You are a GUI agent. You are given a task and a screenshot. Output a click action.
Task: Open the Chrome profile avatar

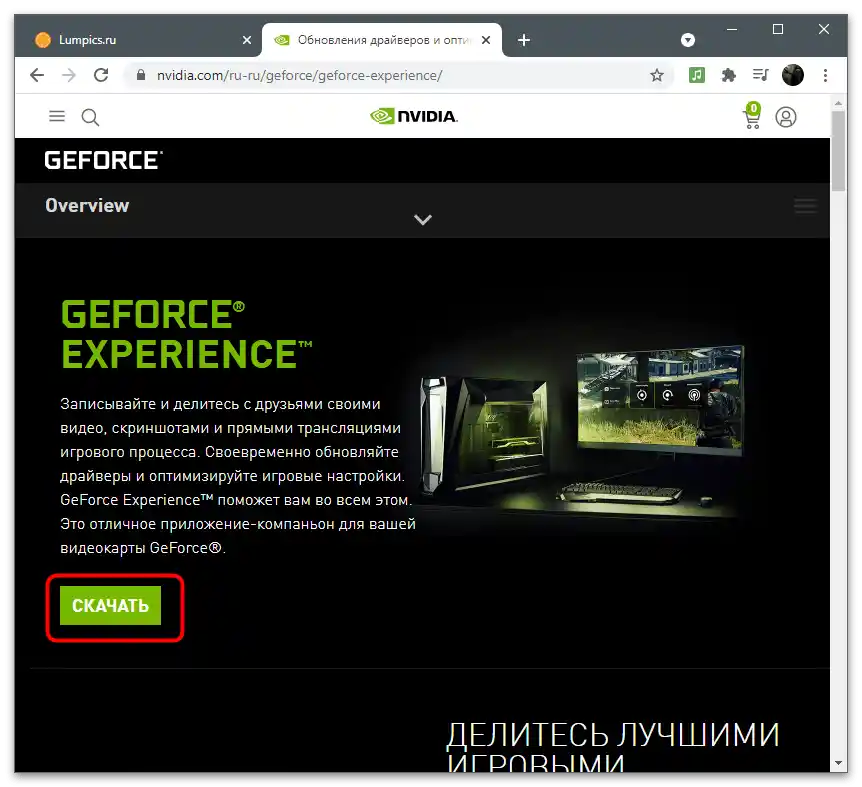793,75
